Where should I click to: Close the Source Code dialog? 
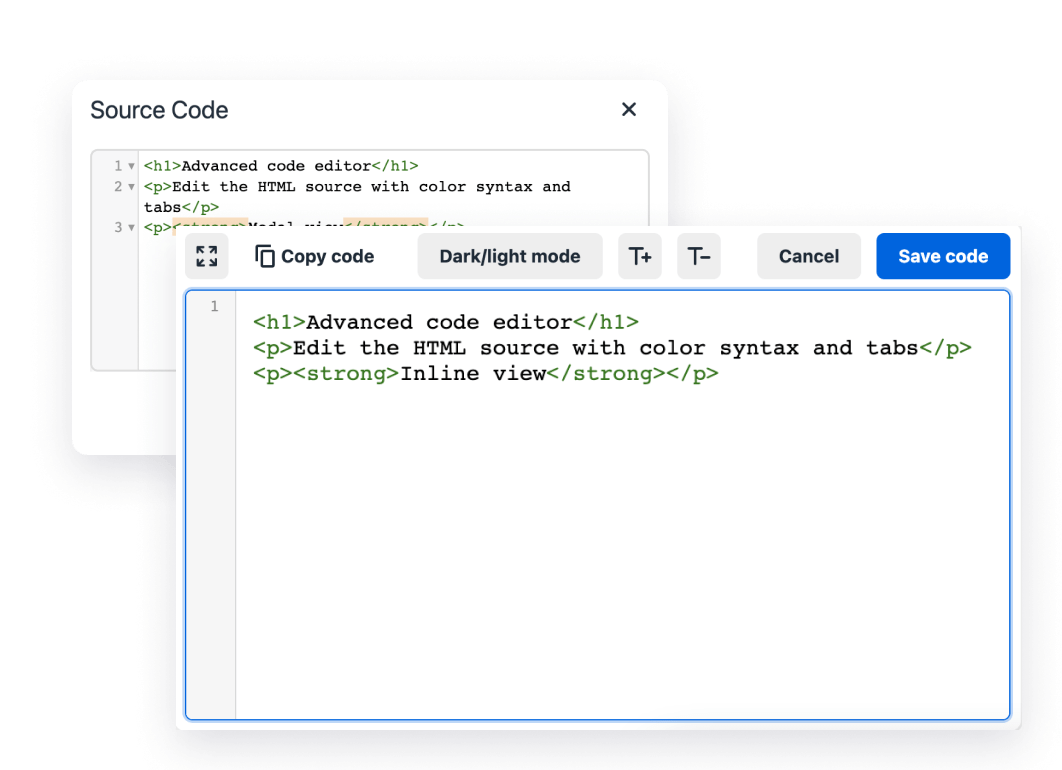tap(629, 110)
